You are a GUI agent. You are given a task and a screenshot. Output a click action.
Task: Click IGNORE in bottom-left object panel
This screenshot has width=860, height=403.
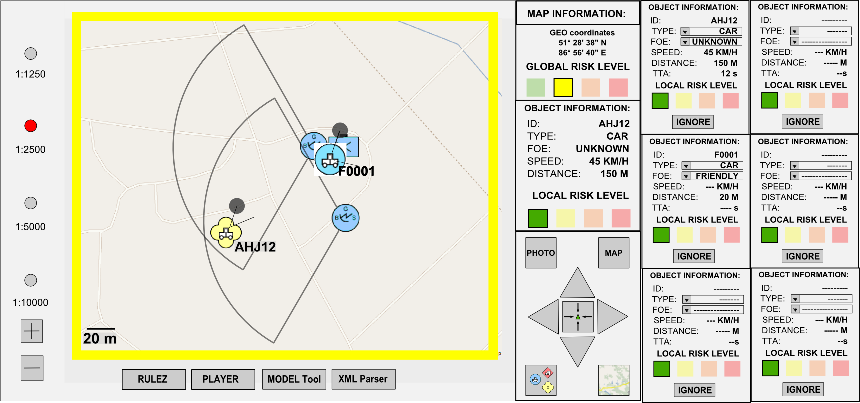tap(693, 390)
